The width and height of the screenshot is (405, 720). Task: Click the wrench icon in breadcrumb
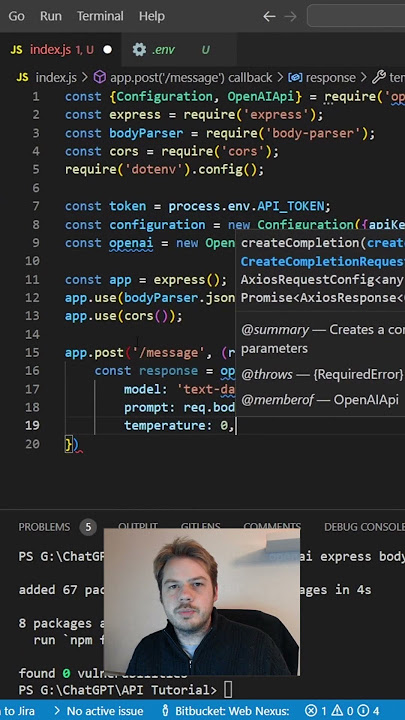click(x=378, y=77)
